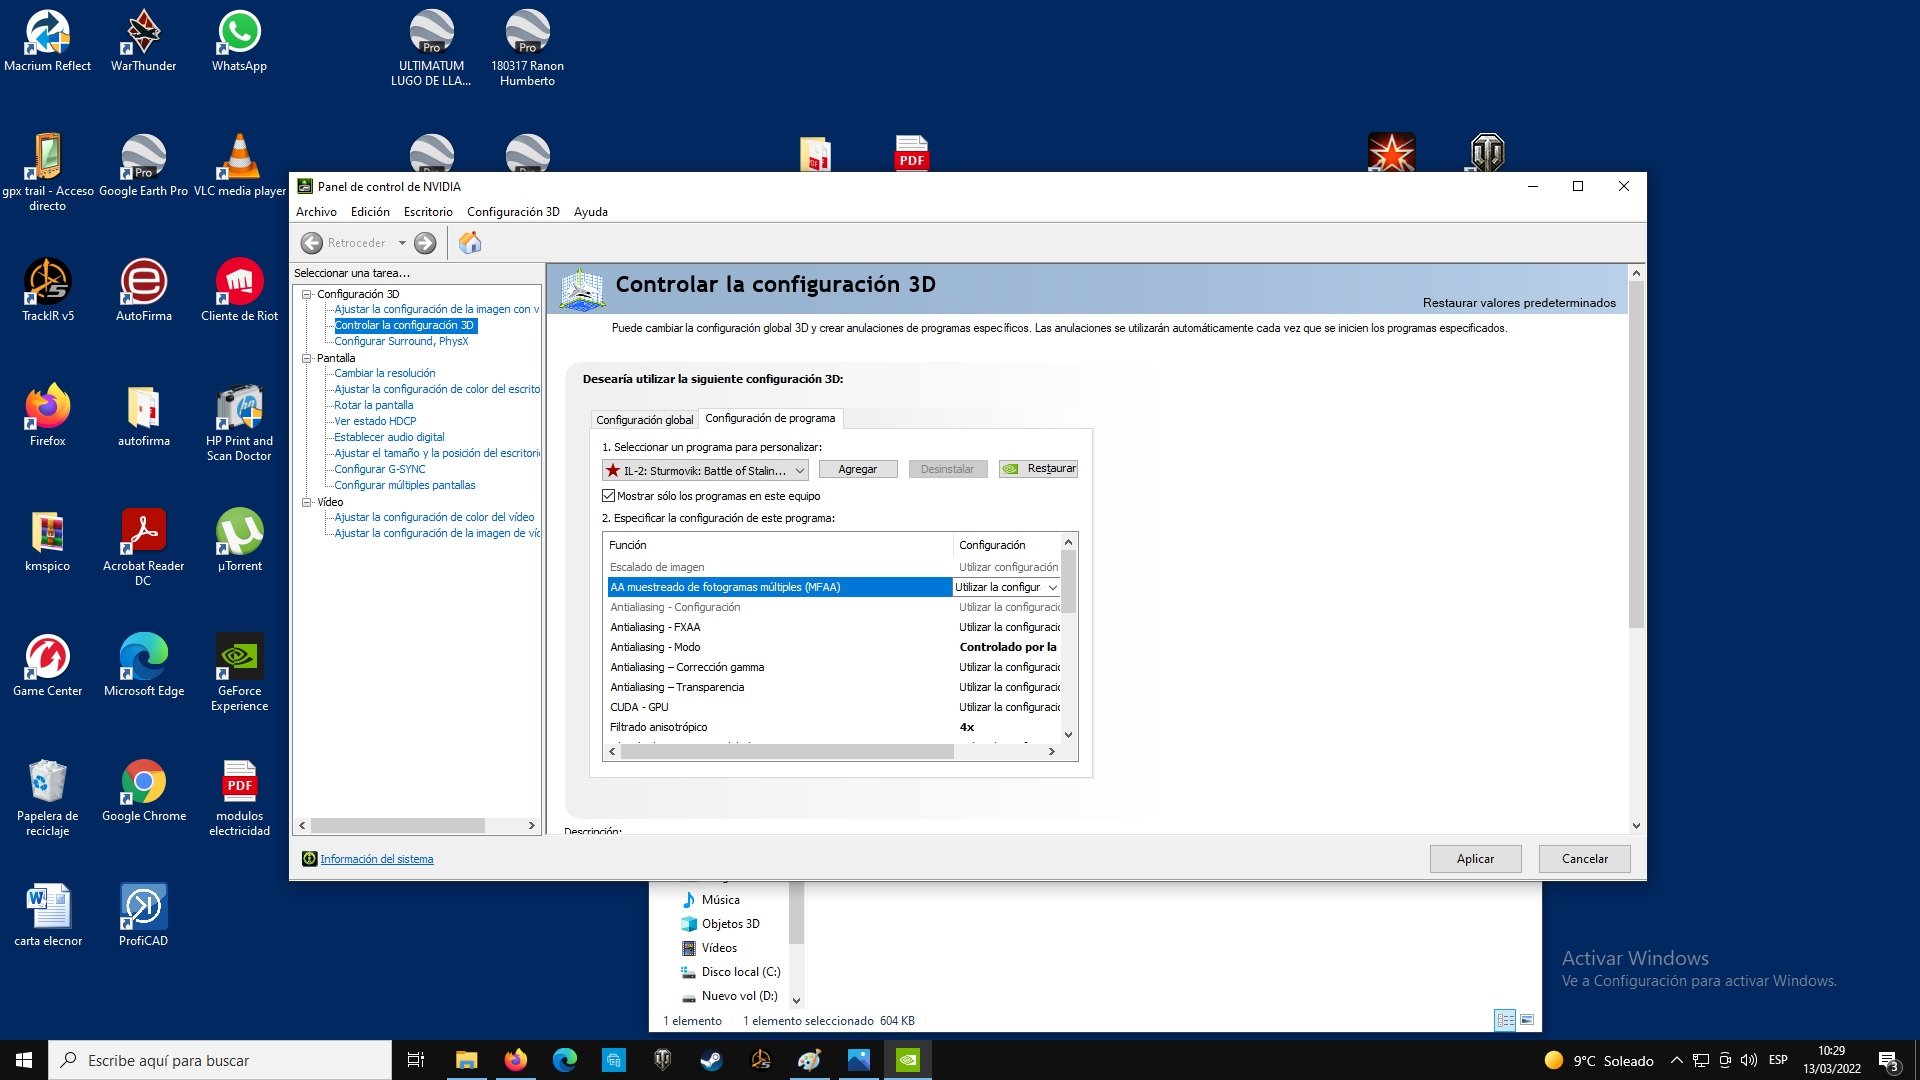Click the forward arrow navigation button
The height and width of the screenshot is (1080, 1920).
[425, 243]
